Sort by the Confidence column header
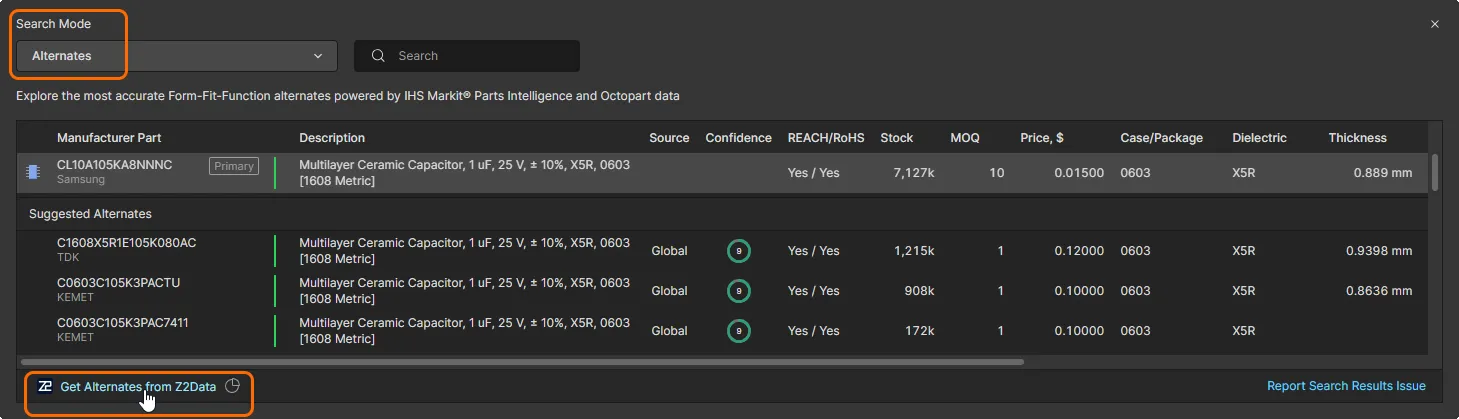 click(738, 138)
